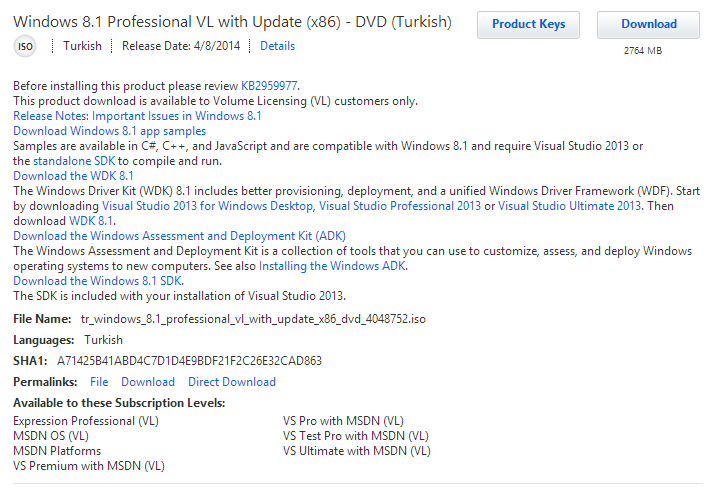Click Download the Windows 8.1 SDK link
Viewport: 716px width, 488px height.
[x=97, y=281]
